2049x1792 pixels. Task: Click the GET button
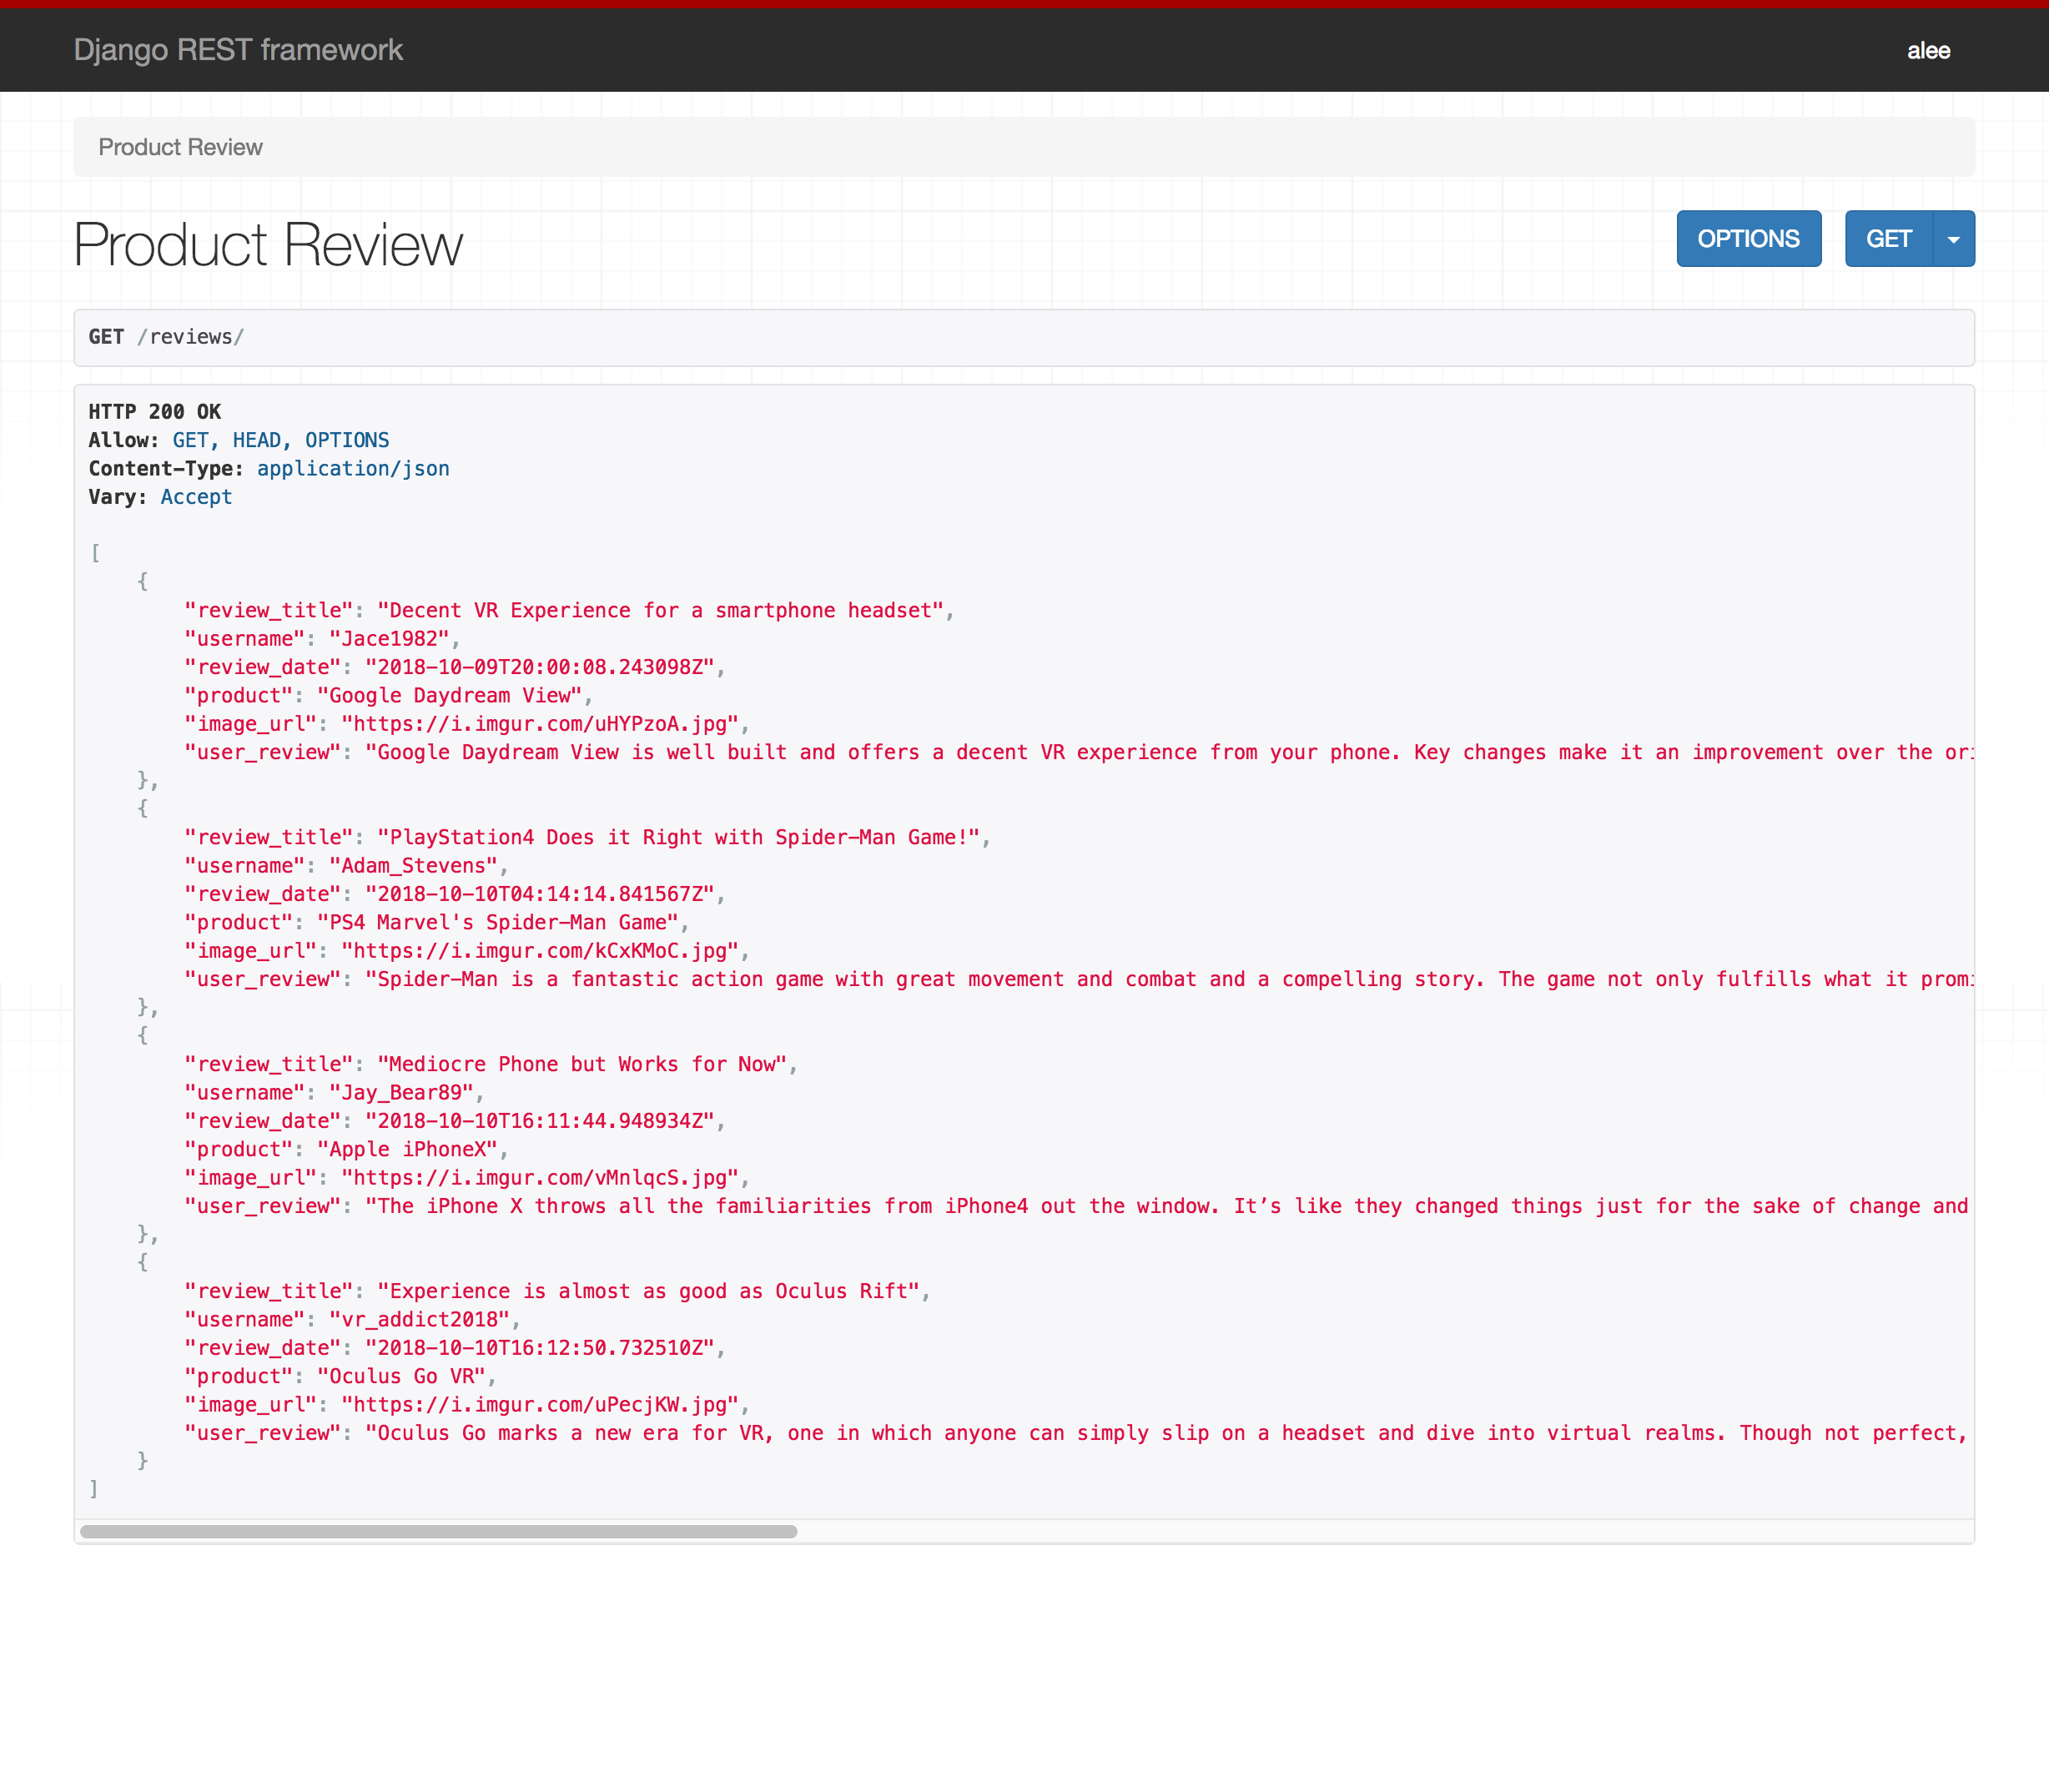tap(1887, 239)
